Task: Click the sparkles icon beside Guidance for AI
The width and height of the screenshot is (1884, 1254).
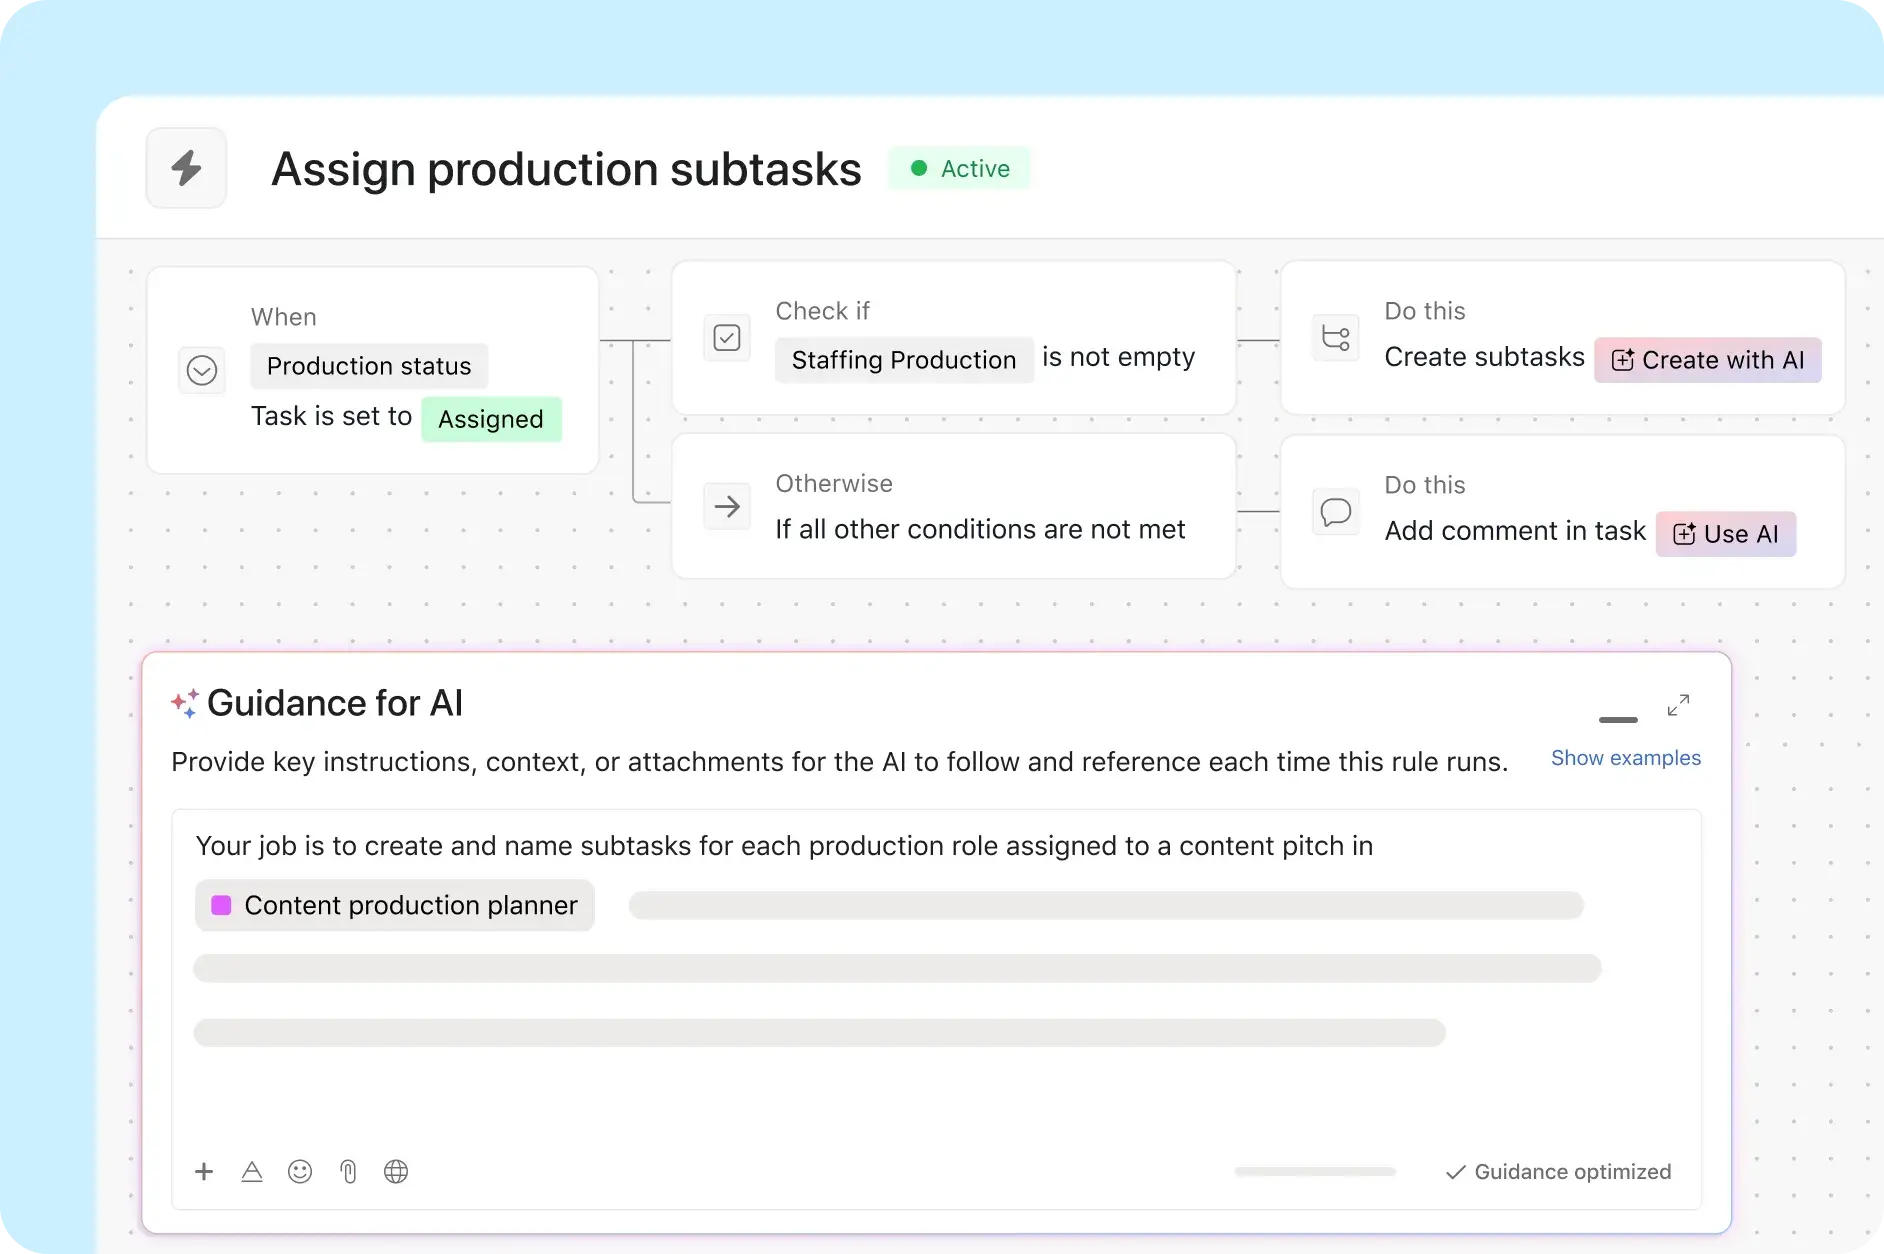Action: click(x=184, y=702)
